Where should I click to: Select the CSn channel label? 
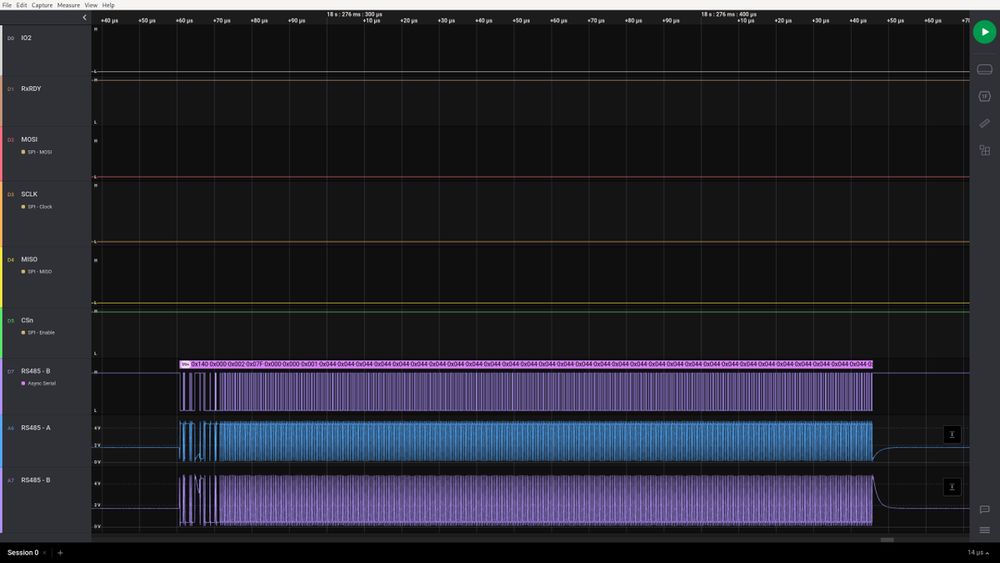point(27,320)
